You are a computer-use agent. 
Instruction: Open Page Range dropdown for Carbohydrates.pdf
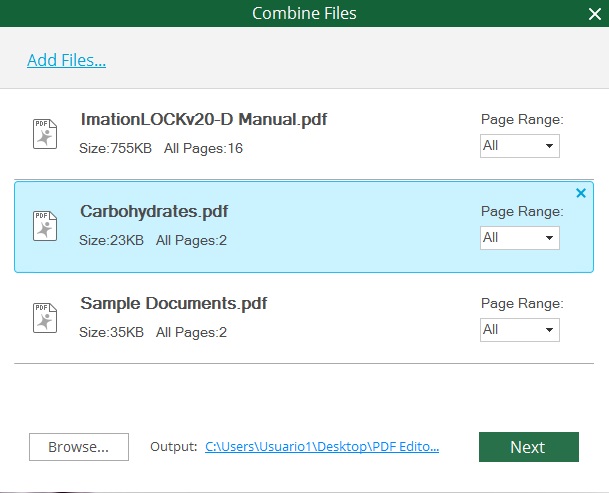coord(520,238)
